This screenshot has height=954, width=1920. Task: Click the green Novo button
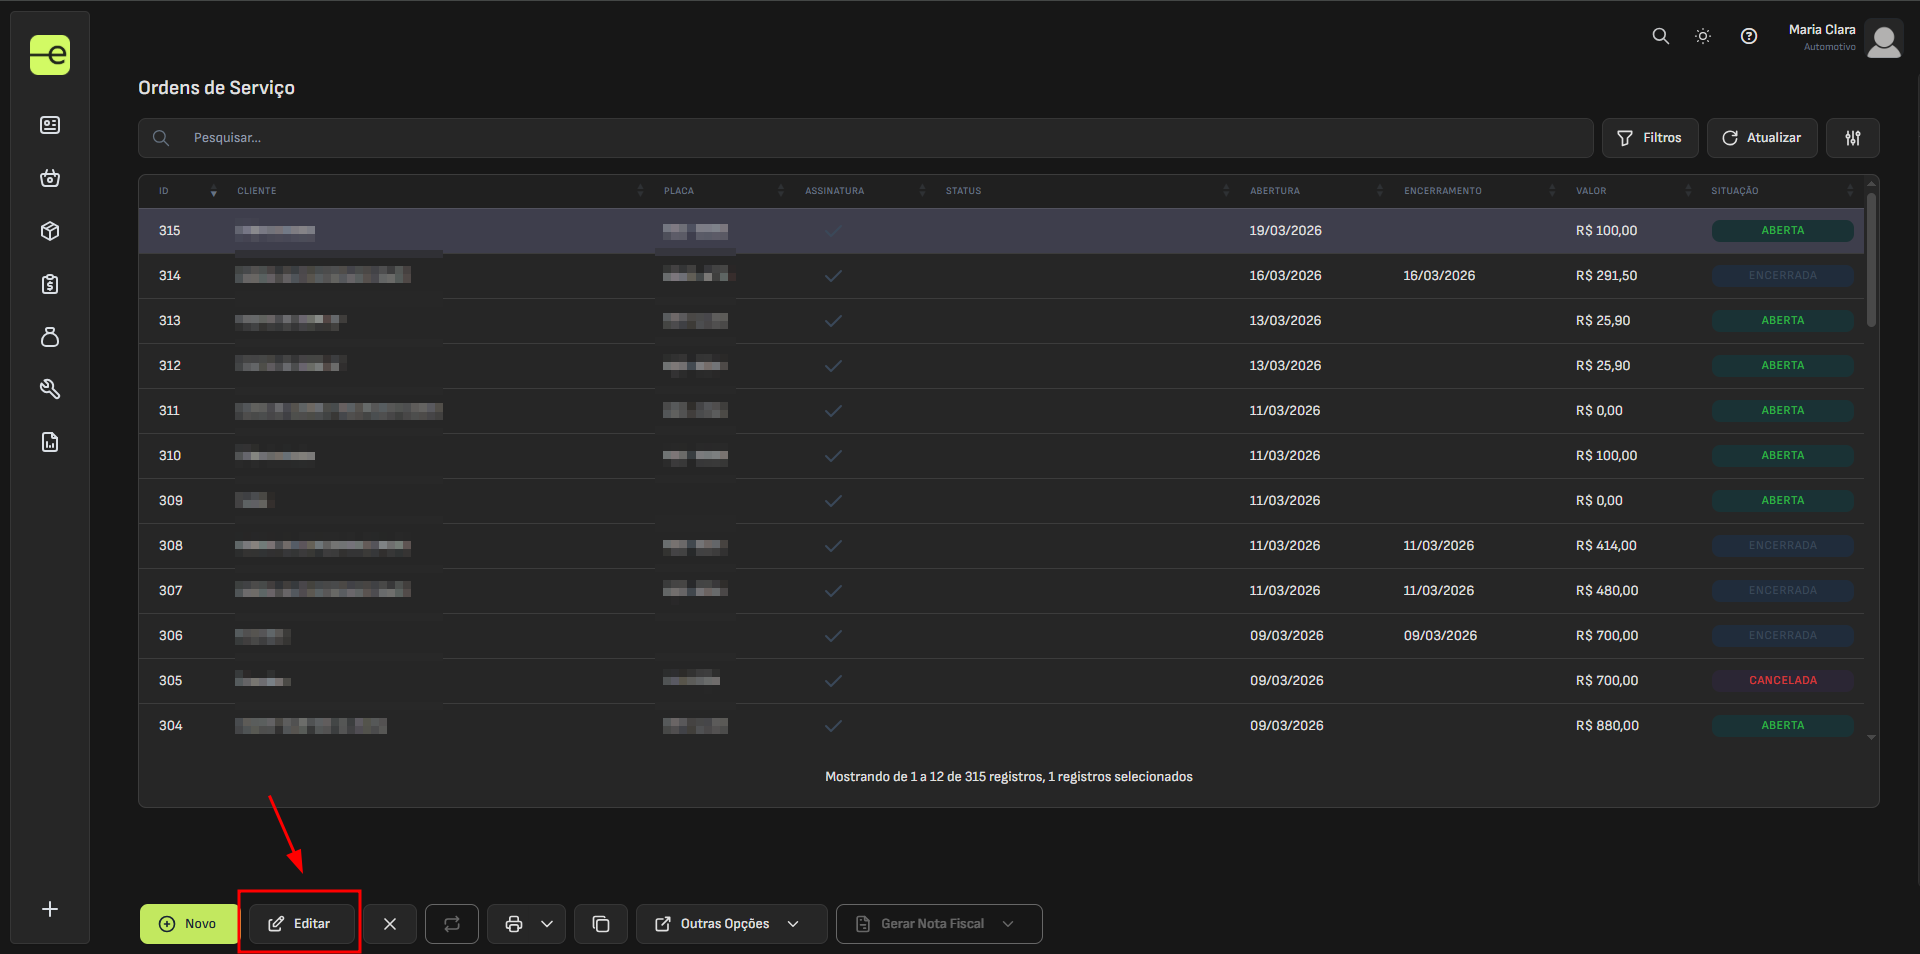click(188, 924)
